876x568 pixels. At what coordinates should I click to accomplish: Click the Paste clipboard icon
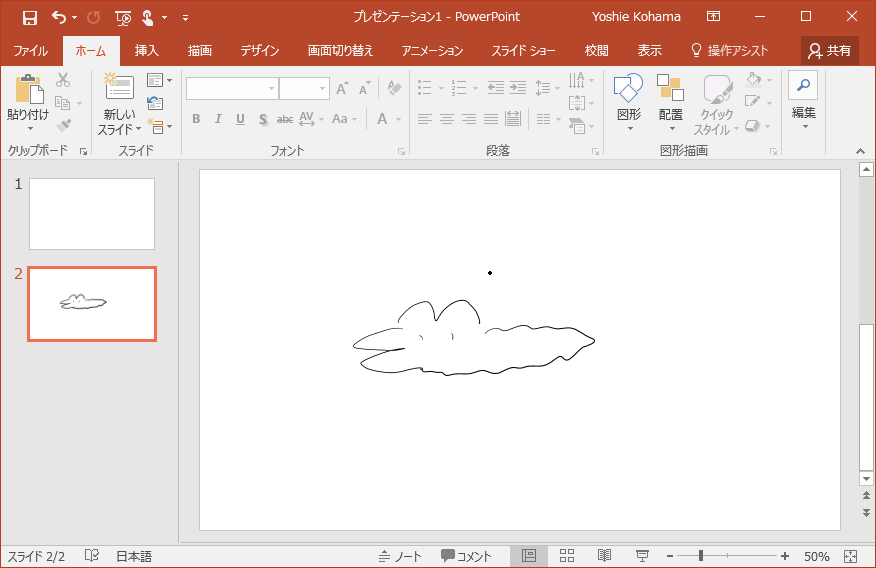pyautogui.click(x=28, y=91)
